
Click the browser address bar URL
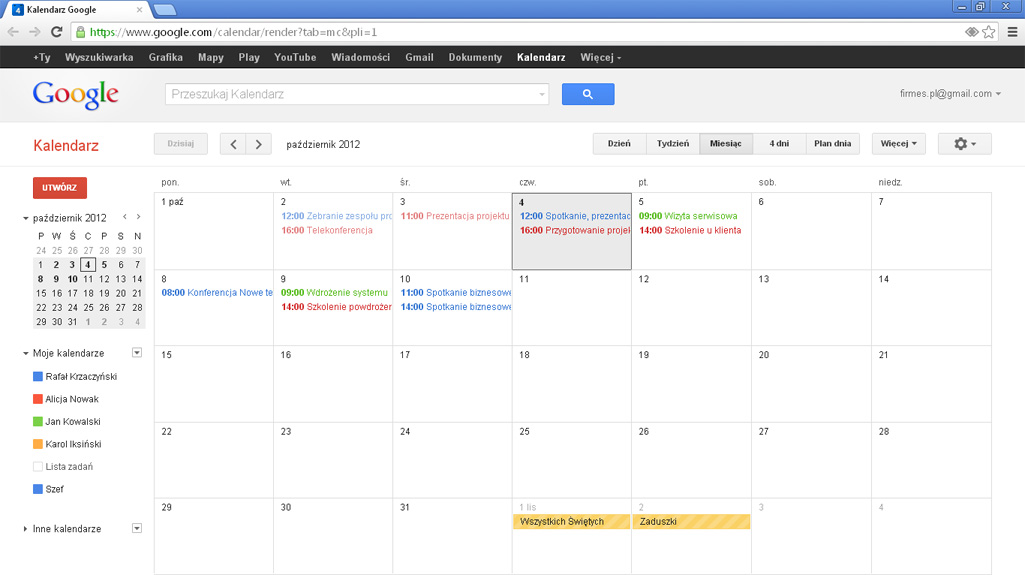(x=233, y=32)
